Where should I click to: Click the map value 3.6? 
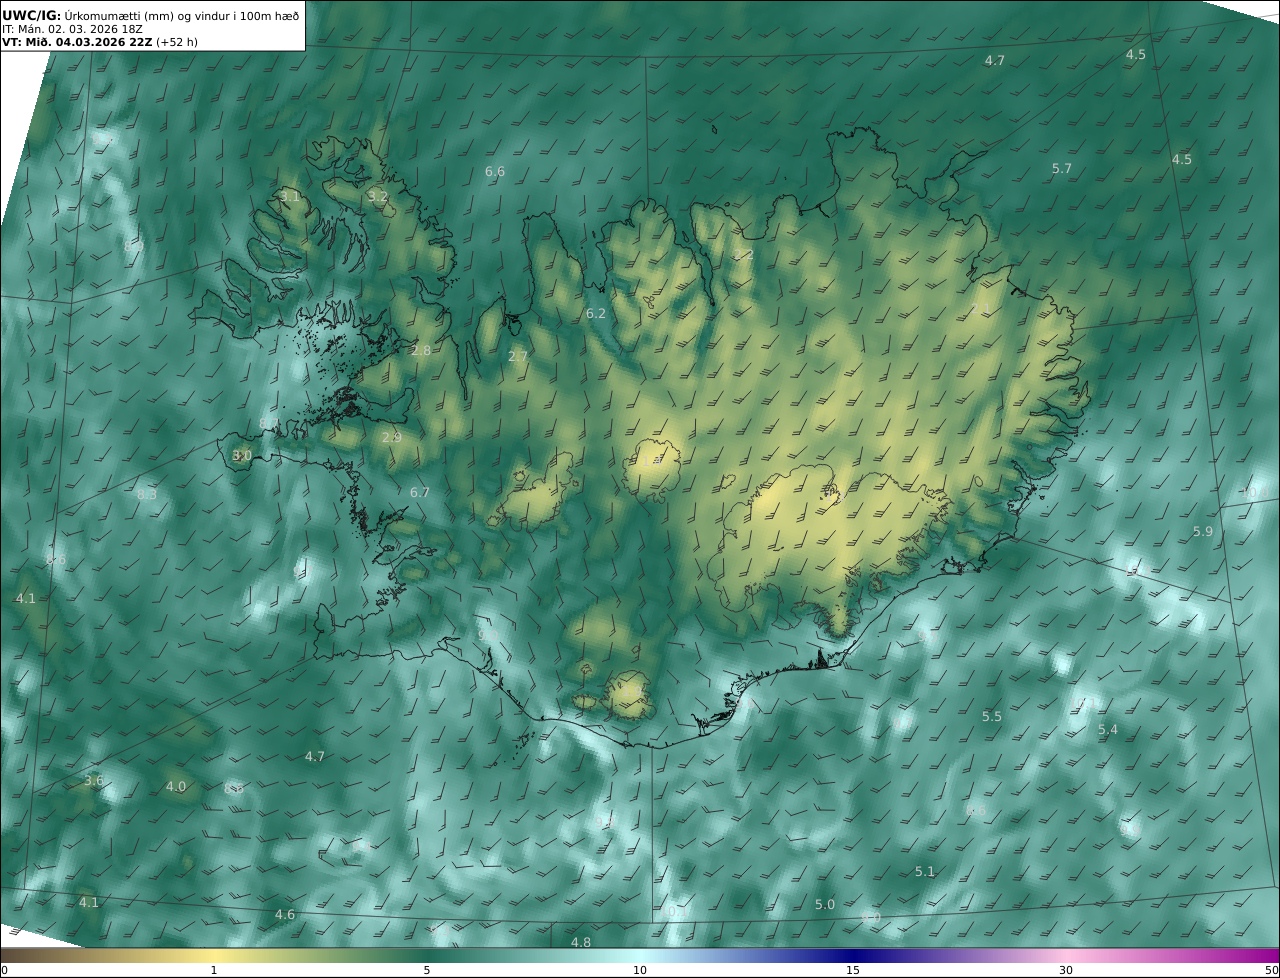(x=93, y=781)
